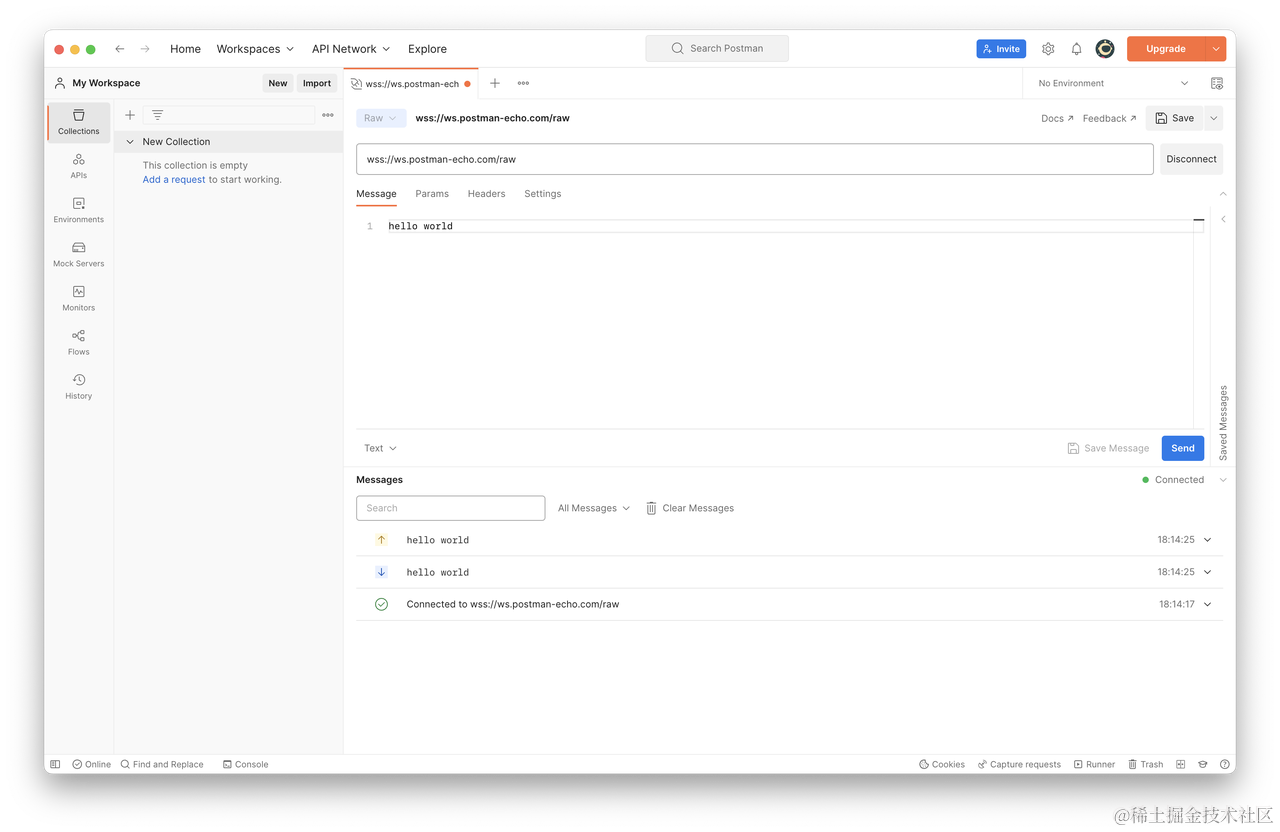Screen dimensions: 1280x832
Task: Save the WebSocket request
Action: (x=1174, y=118)
